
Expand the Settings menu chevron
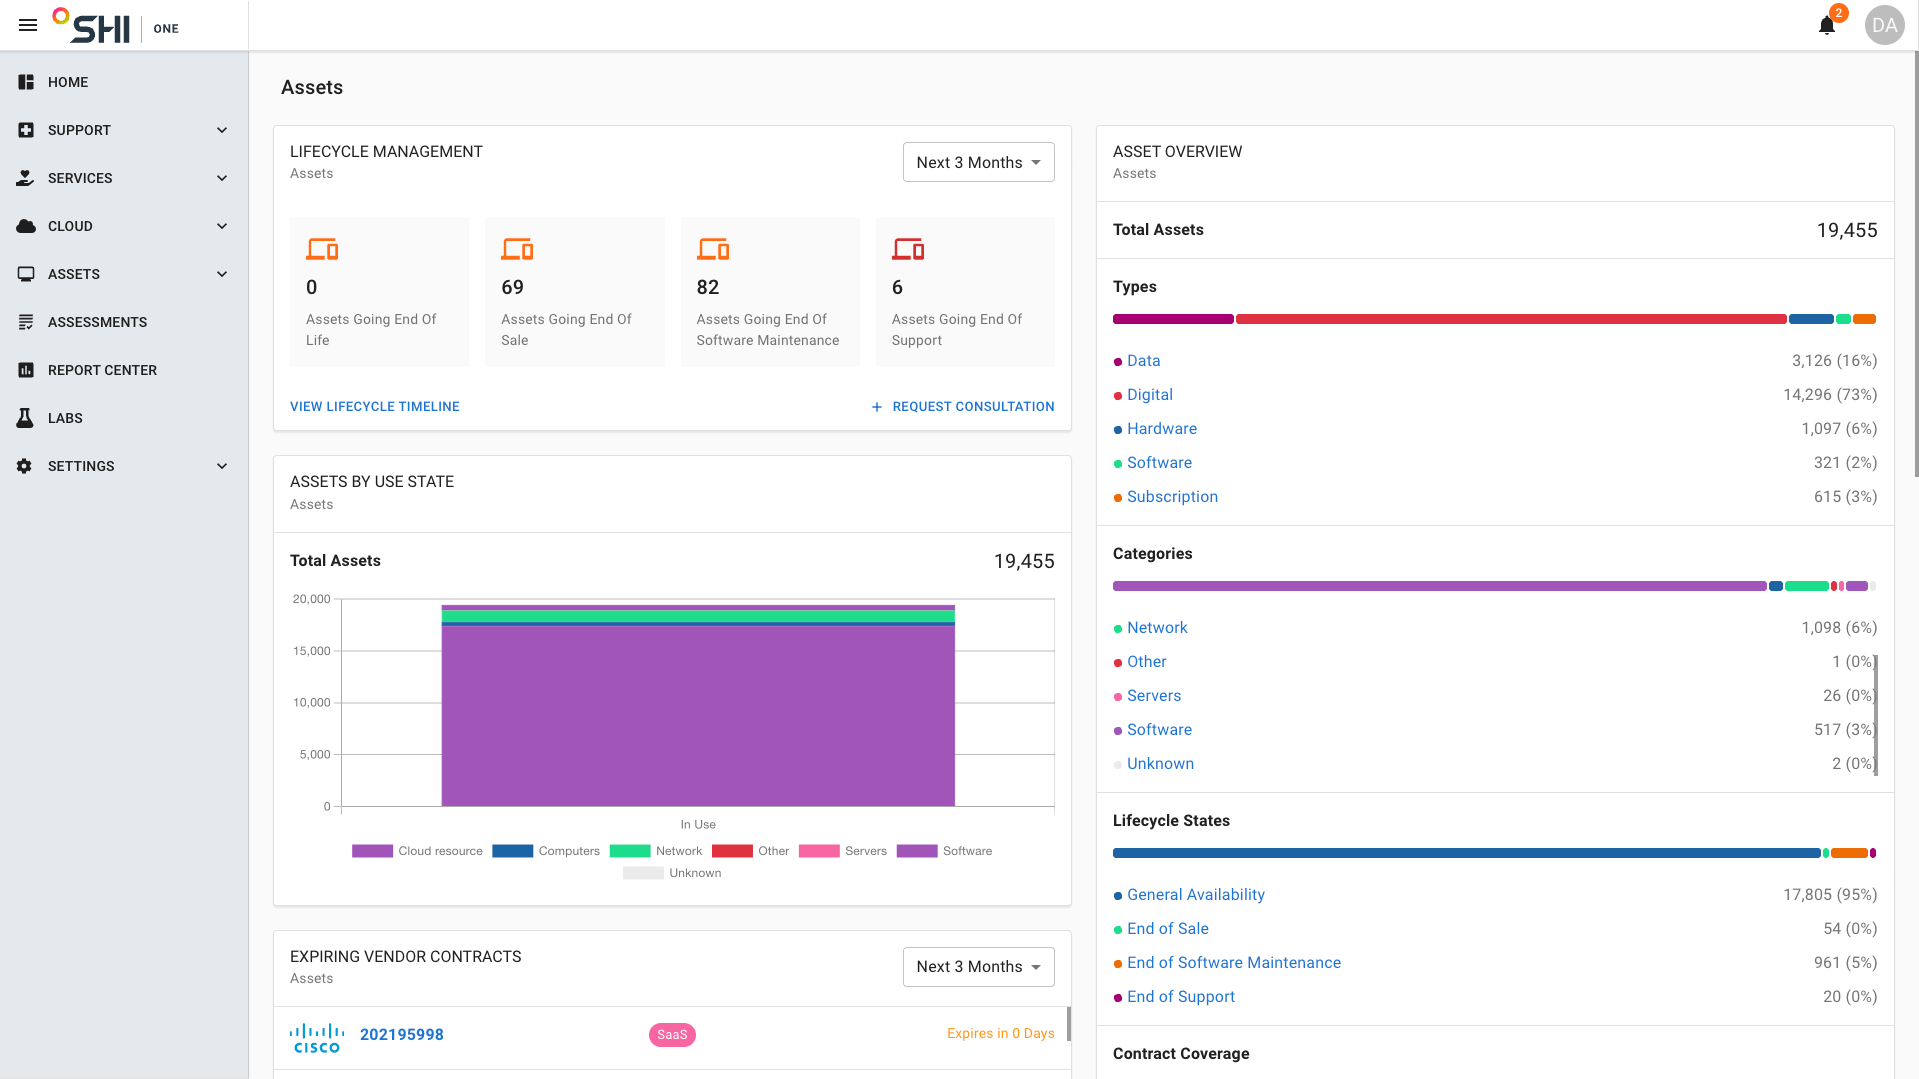(x=222, y=466)
